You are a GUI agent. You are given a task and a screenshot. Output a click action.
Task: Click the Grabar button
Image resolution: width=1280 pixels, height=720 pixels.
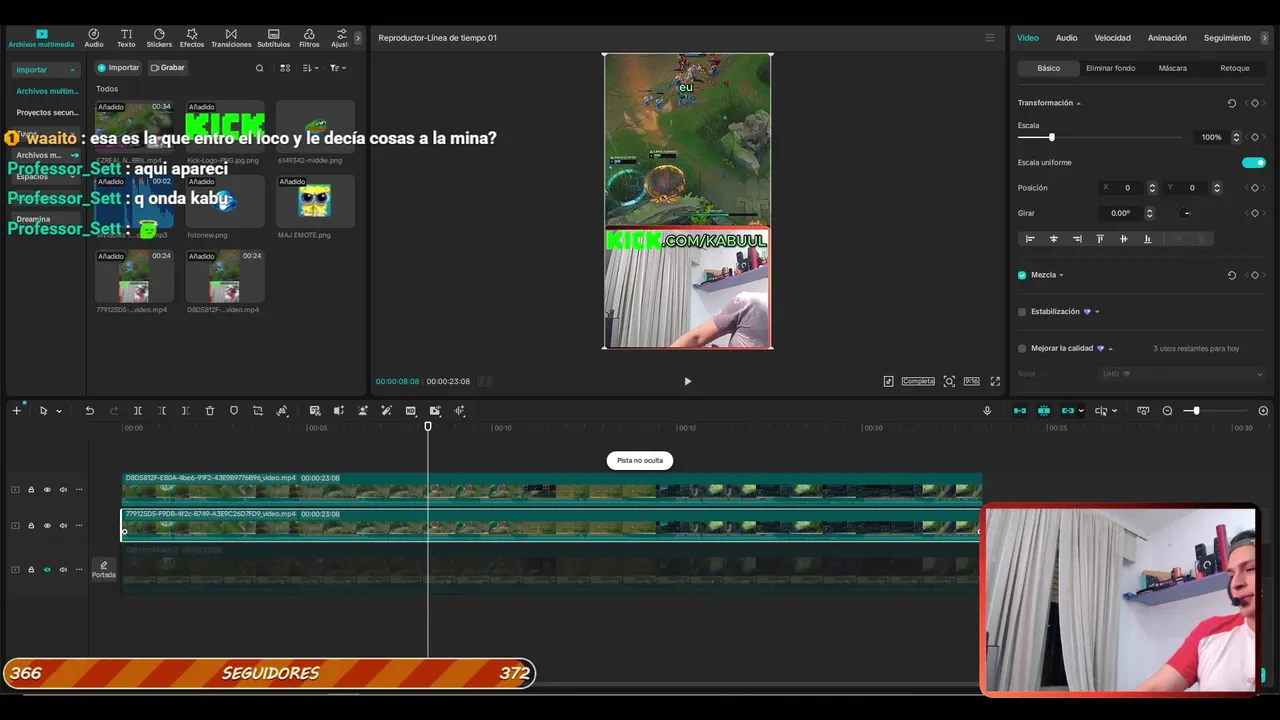click(167, 68)
